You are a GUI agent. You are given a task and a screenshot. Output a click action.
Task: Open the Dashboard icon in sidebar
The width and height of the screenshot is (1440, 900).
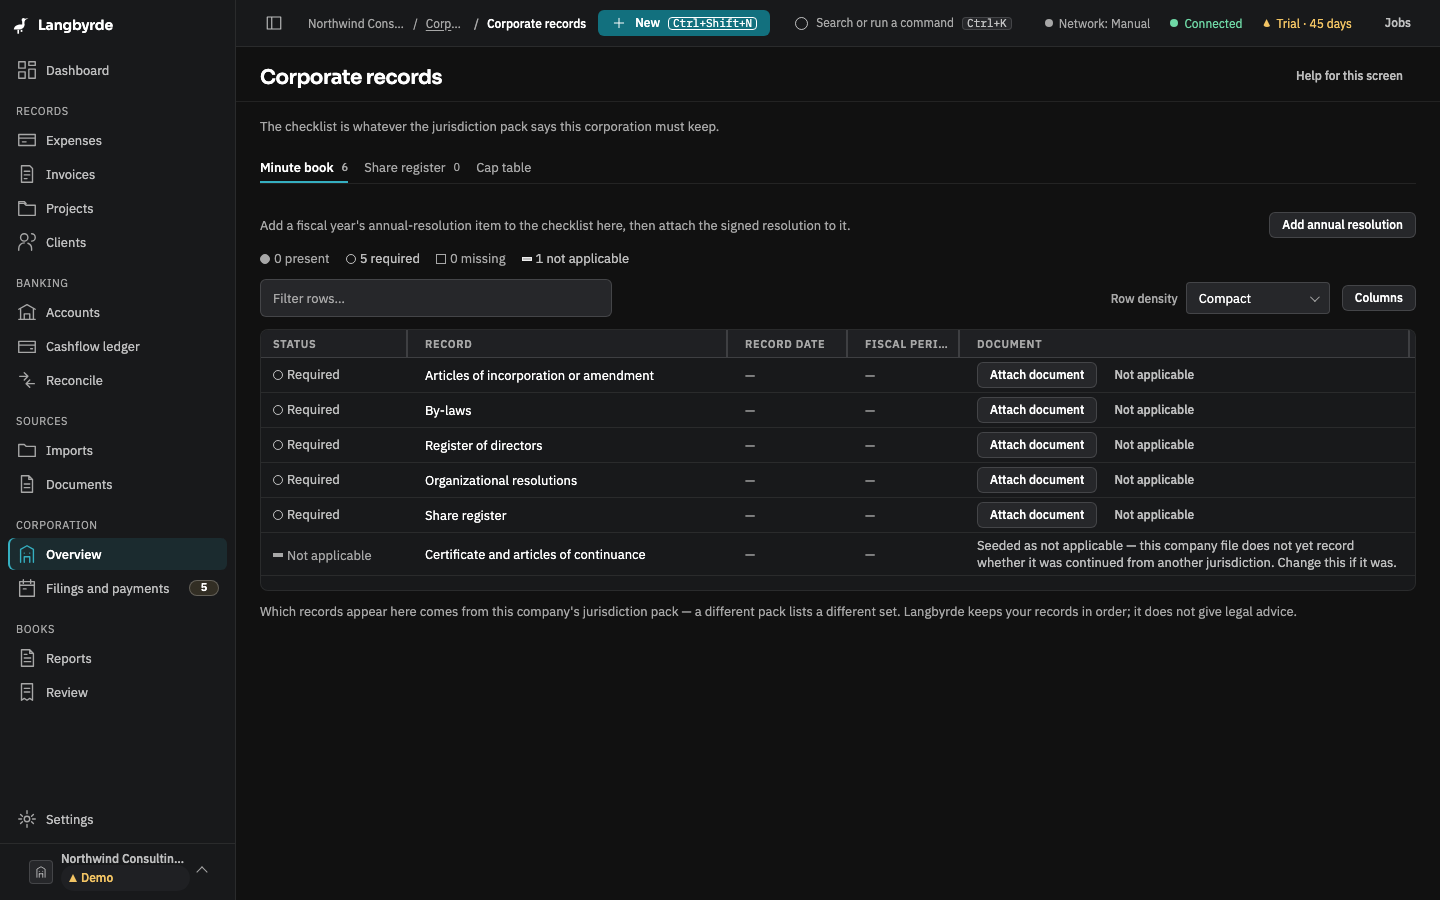pyautogui.click(x=27, y=70)
